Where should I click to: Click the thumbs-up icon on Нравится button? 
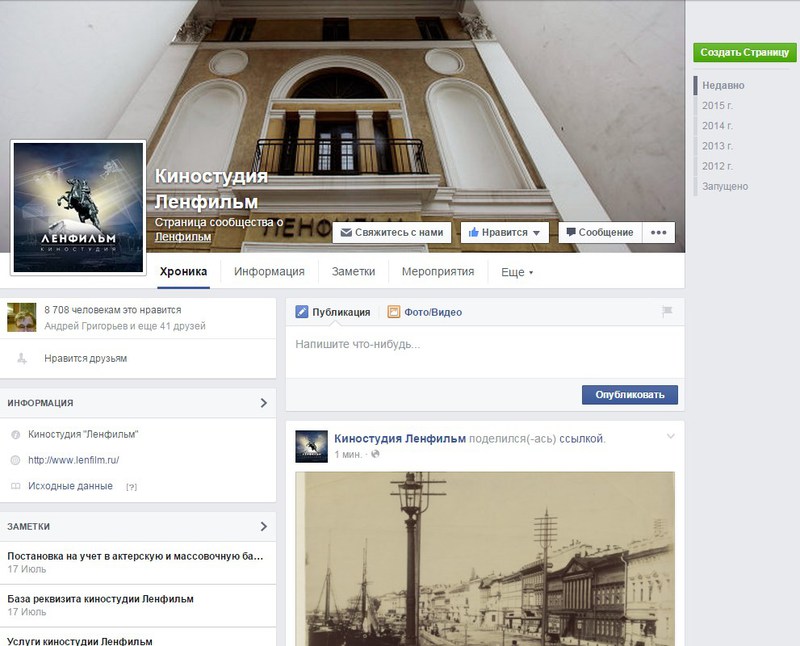pyautogui.click(x=473, y=232)
